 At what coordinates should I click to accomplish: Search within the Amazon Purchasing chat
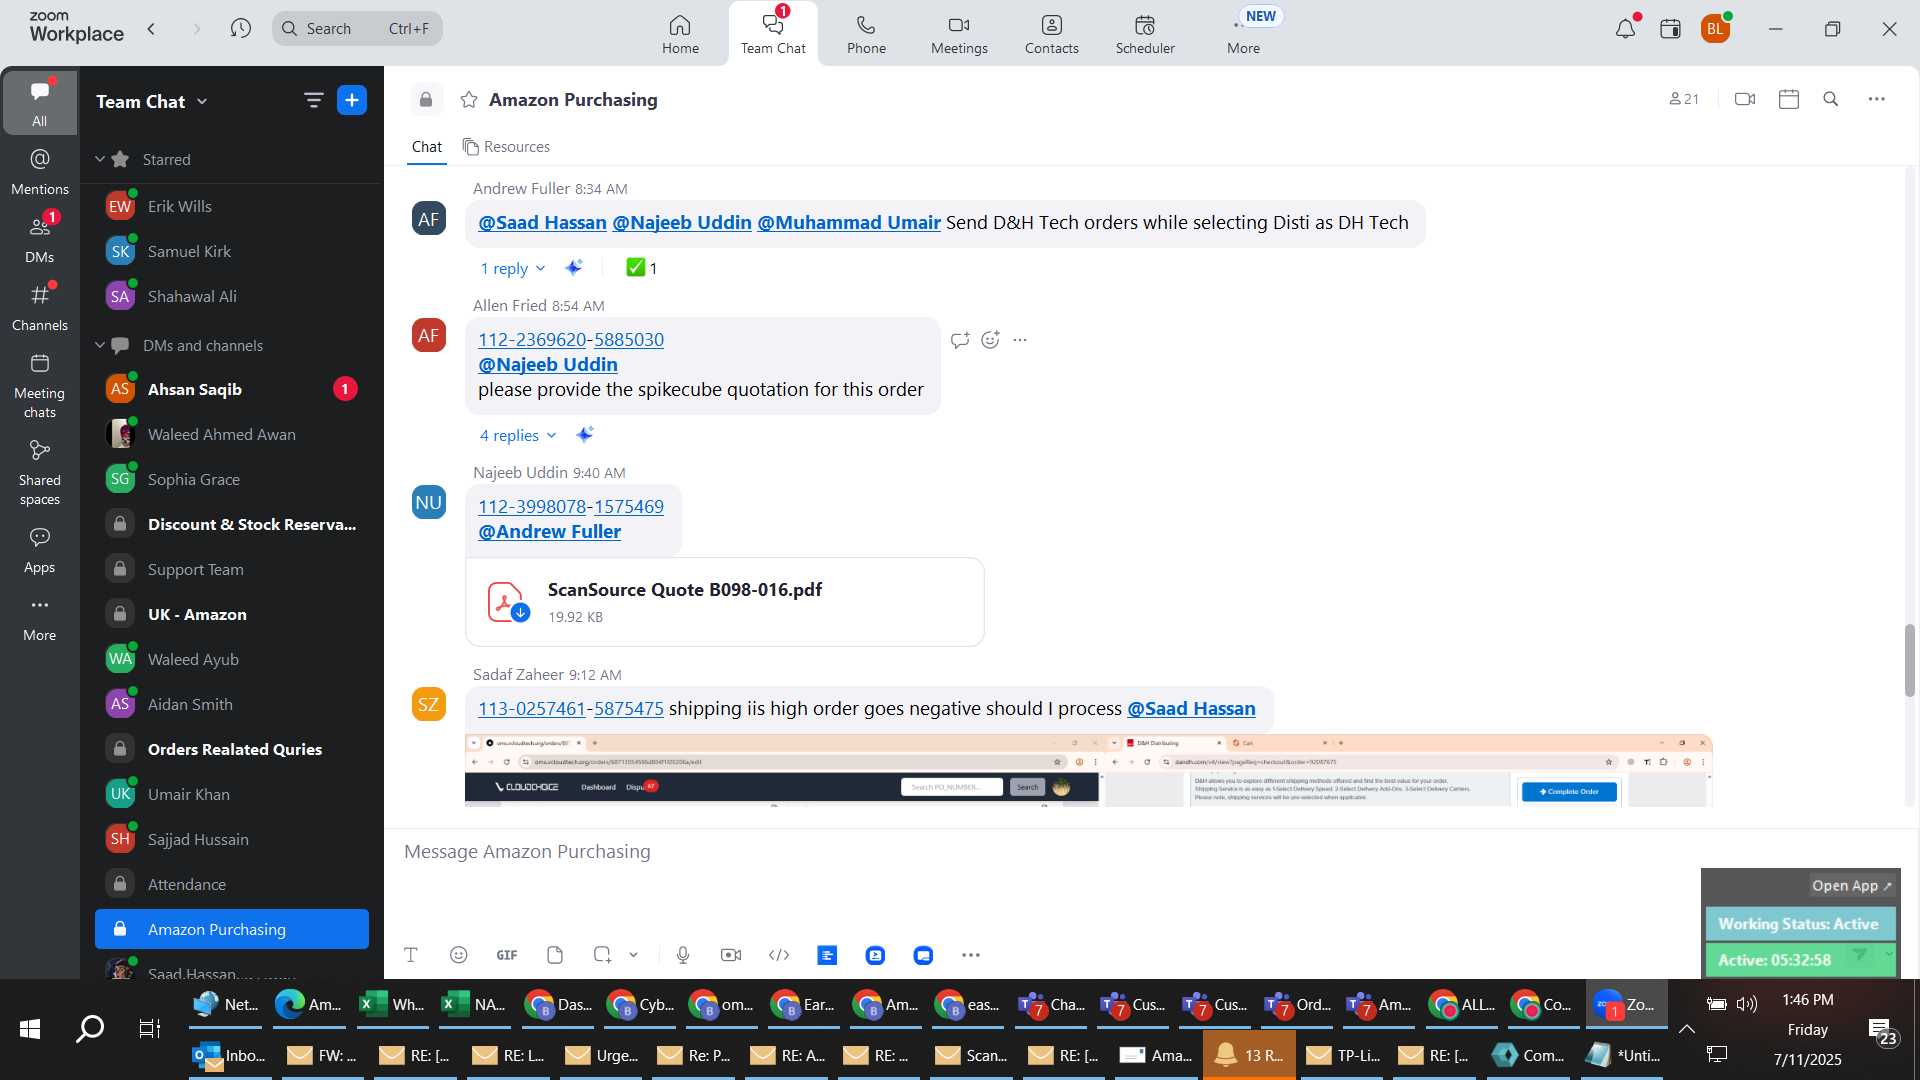[1831, 99]
